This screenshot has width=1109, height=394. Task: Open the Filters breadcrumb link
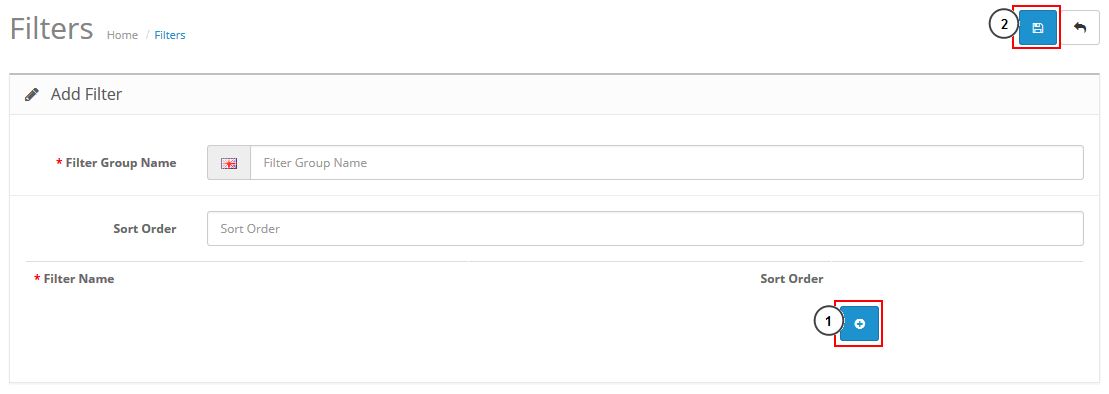[x=170, y=35]
